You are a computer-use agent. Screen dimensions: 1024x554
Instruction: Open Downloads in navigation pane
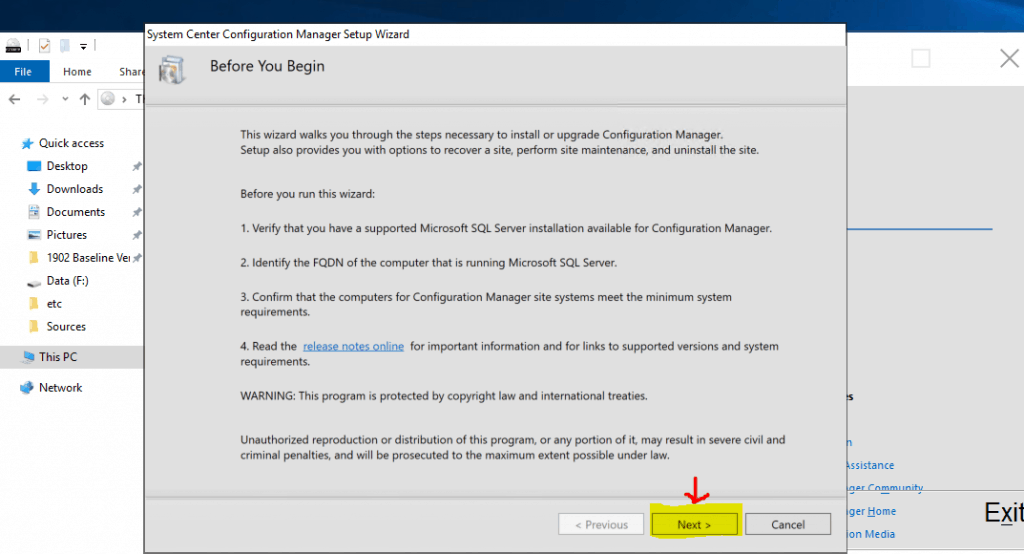74,189
